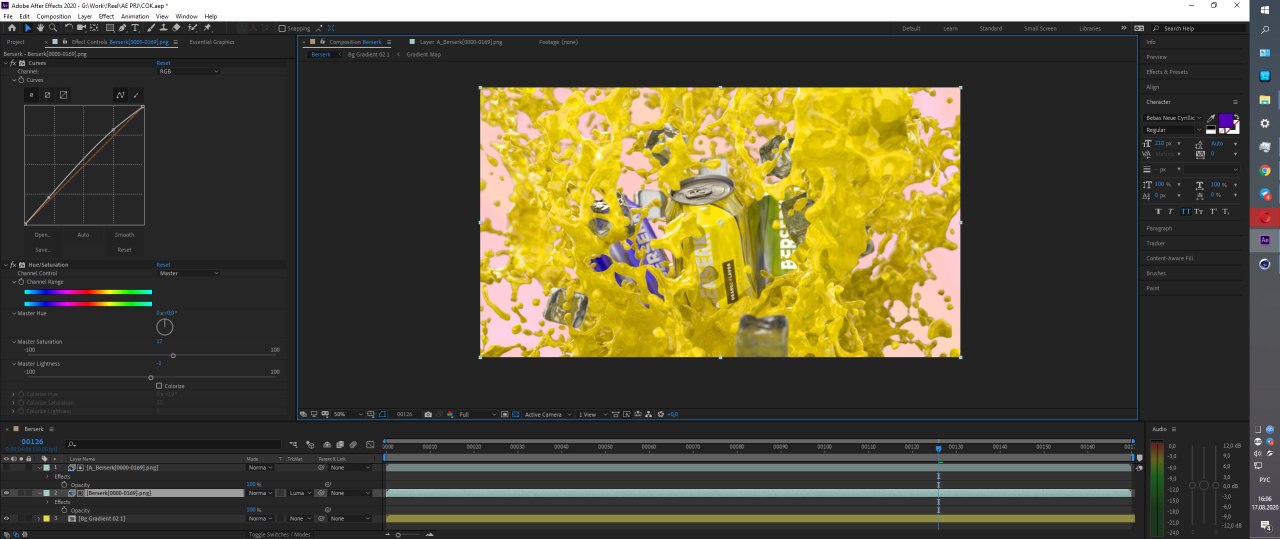Enable the Colorize checkbox

[159, 386]
